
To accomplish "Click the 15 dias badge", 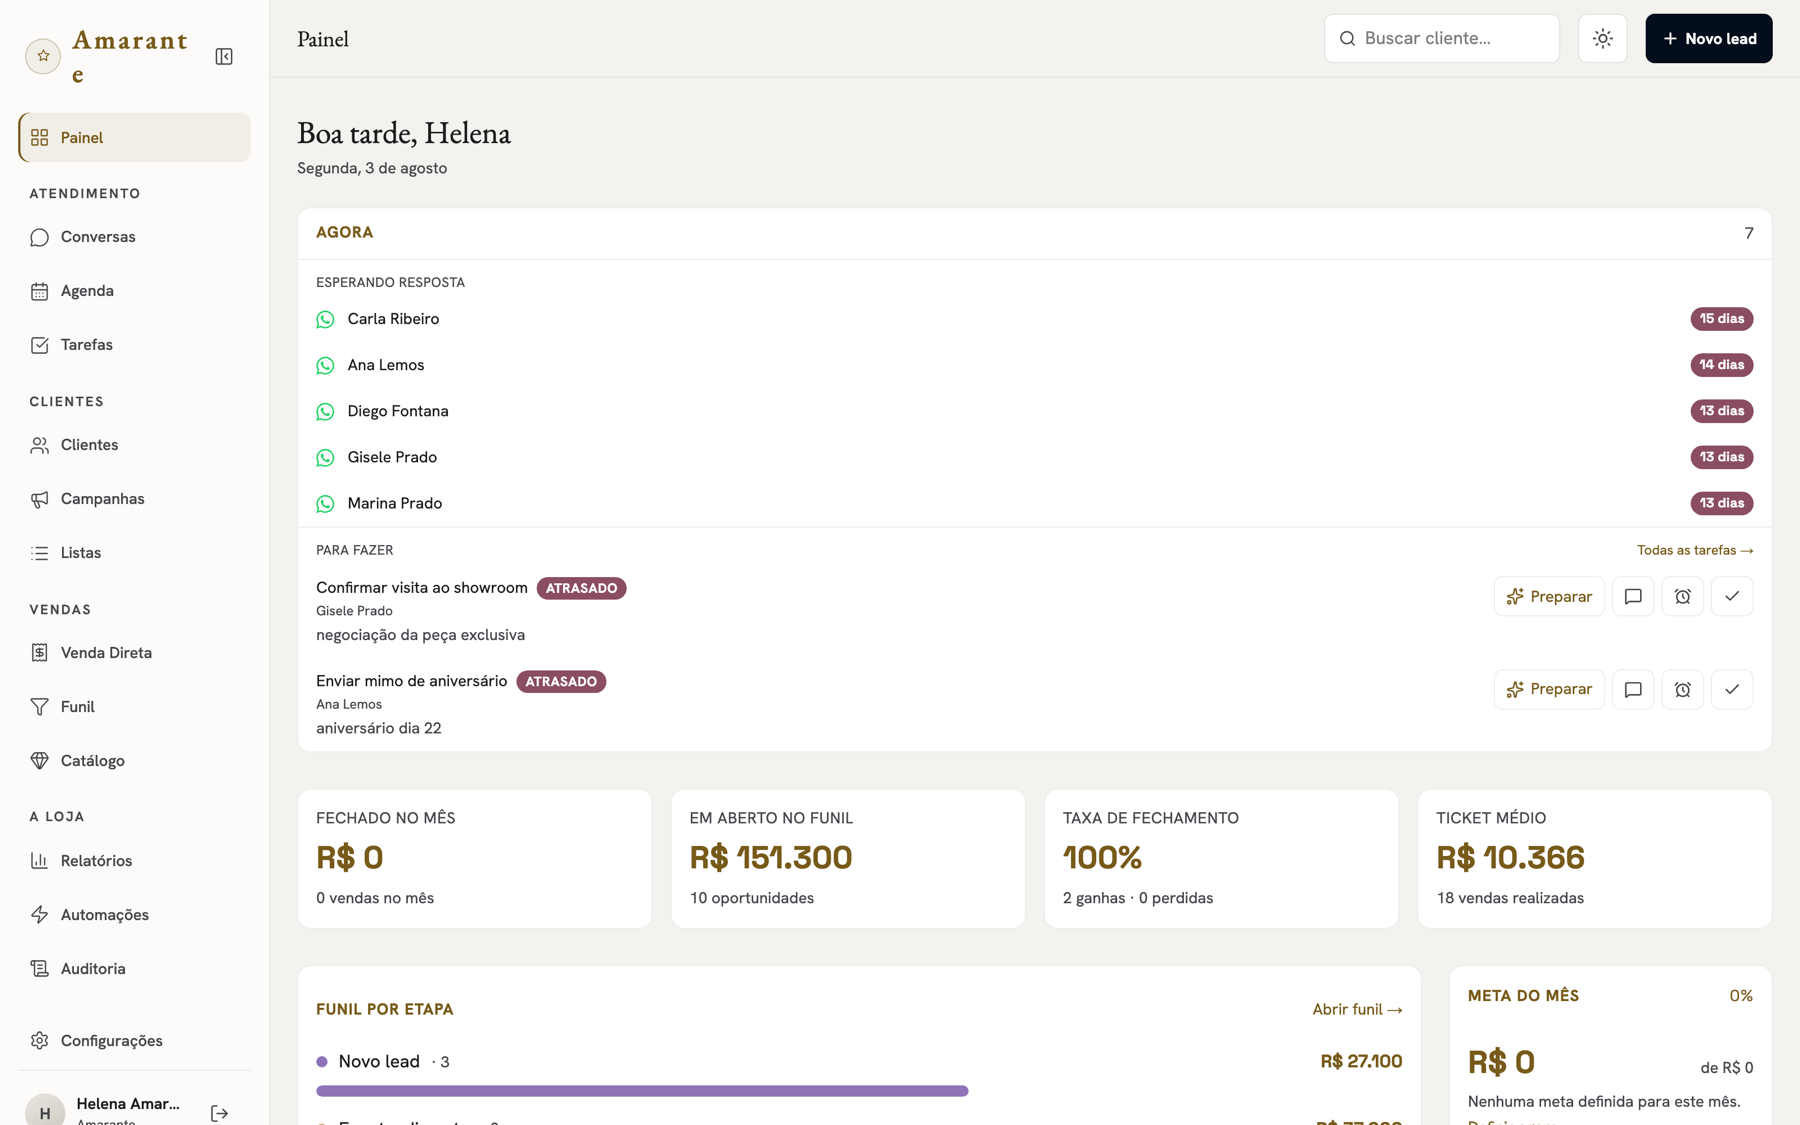I will point(1721,319).
